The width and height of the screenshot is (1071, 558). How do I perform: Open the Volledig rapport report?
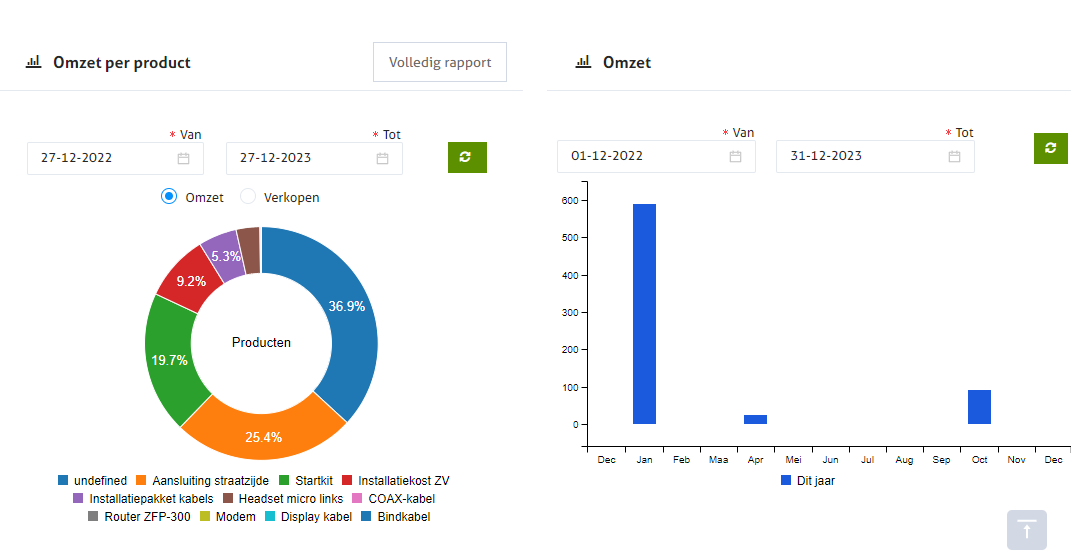[439, 62]
